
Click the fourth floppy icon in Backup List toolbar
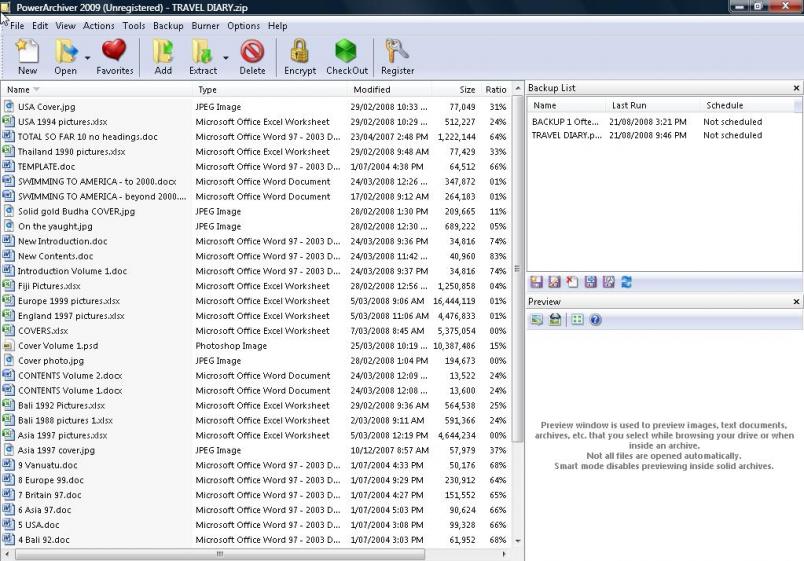coord(590,282)
